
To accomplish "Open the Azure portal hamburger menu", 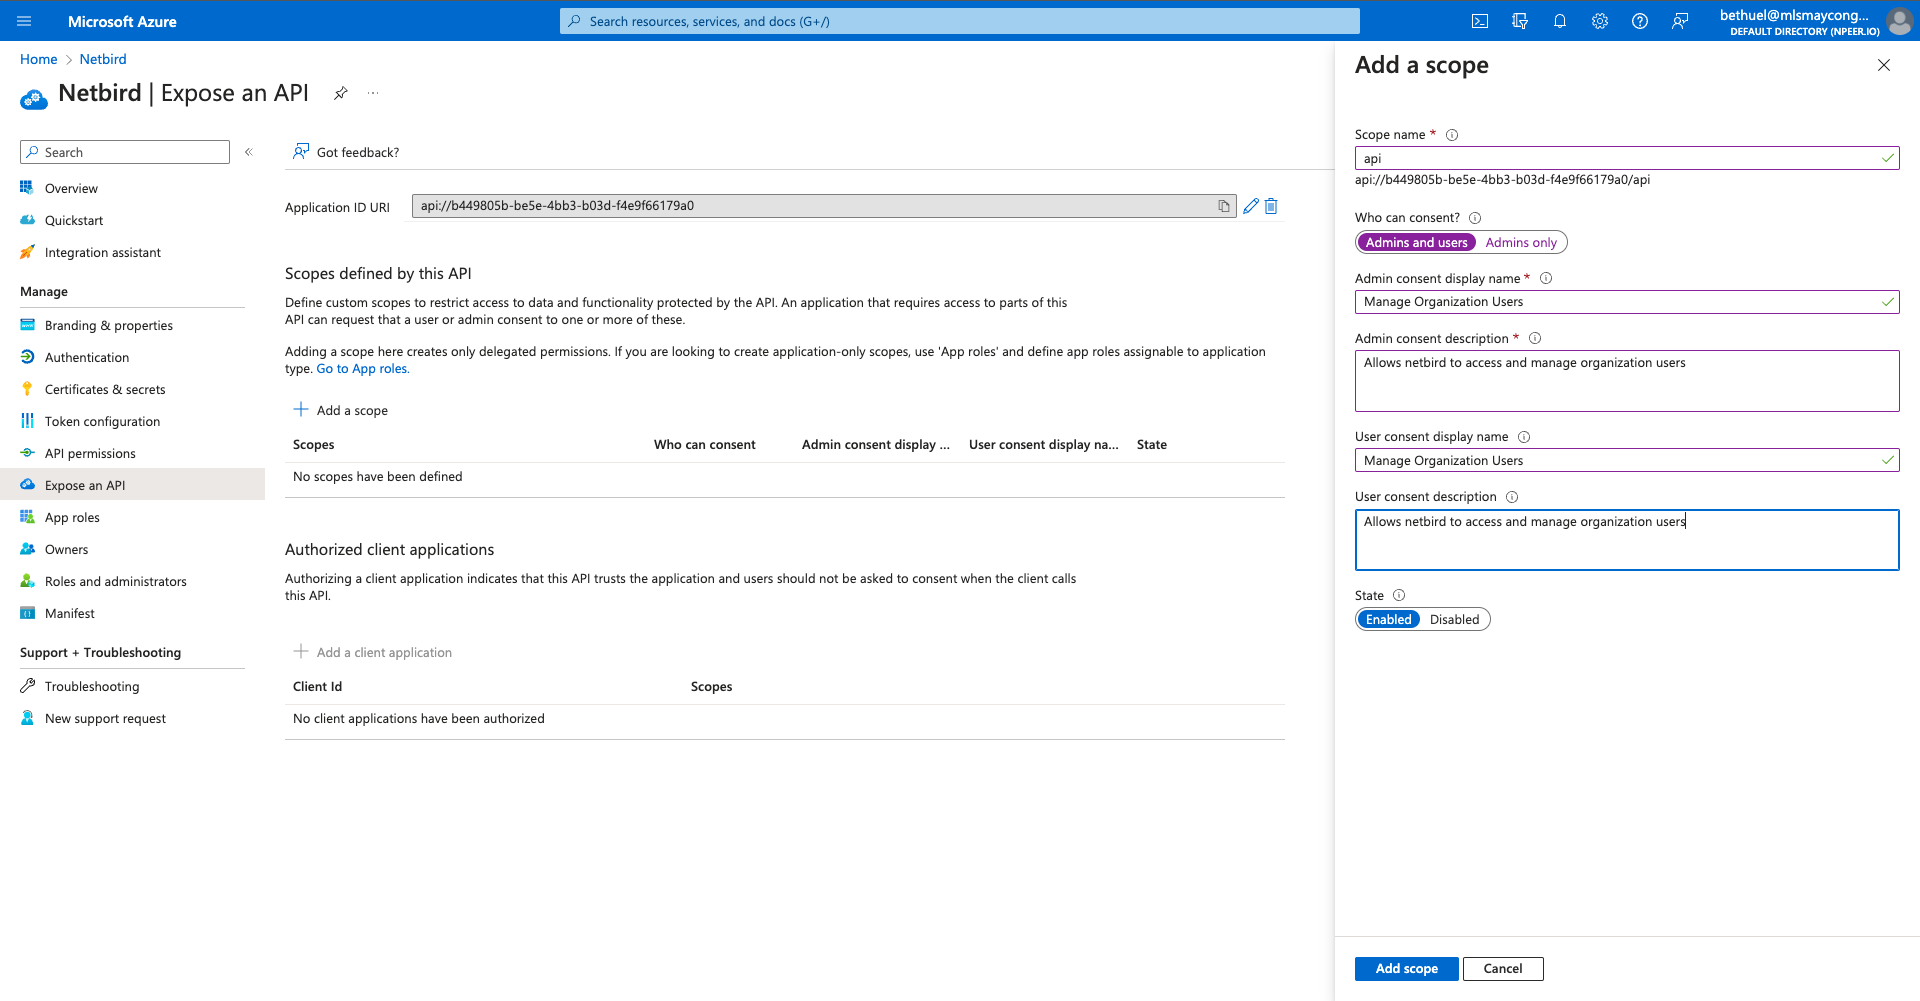I will [25, 21].
